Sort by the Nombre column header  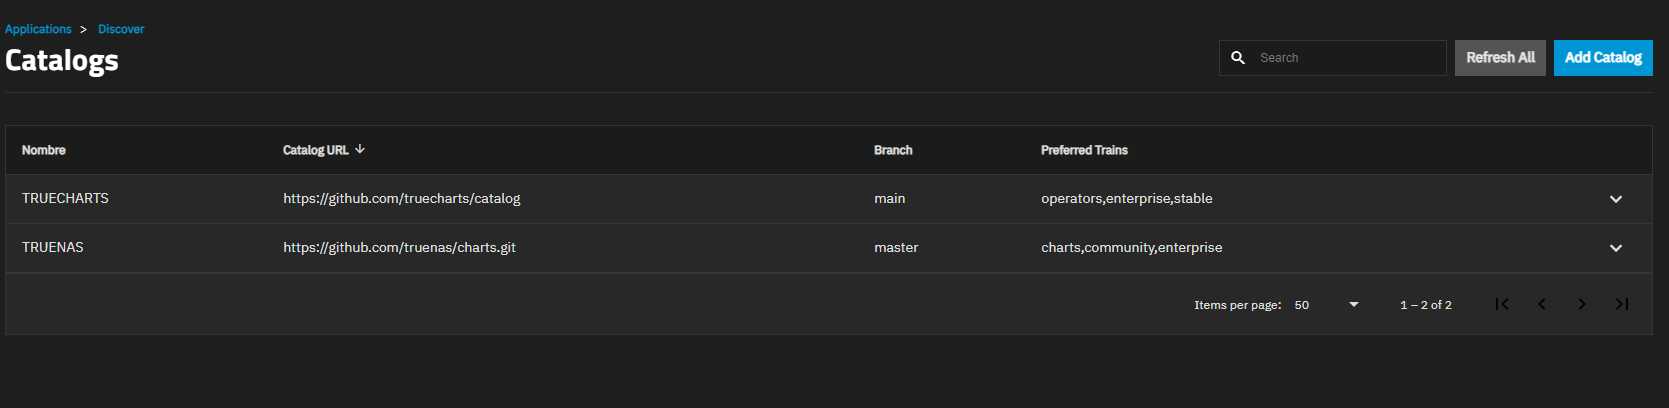44,150
